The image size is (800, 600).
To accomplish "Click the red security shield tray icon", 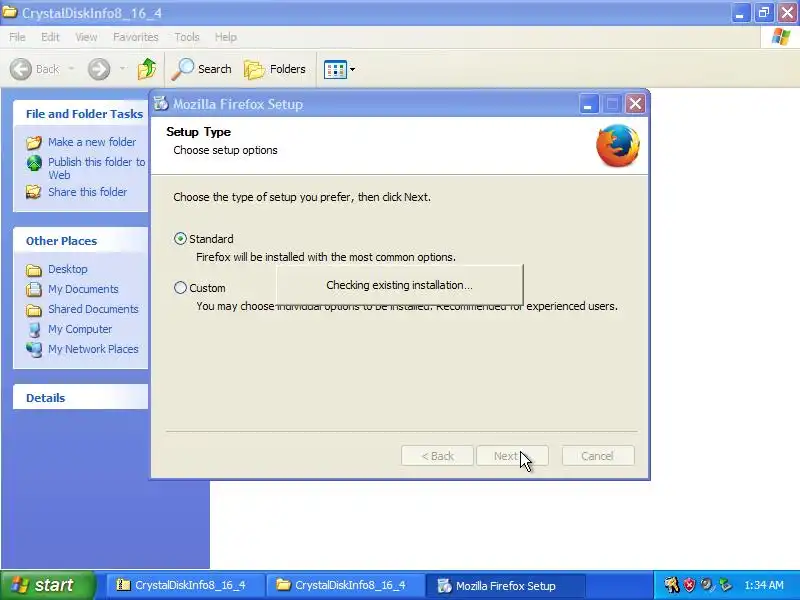I will tap(689, 585).
